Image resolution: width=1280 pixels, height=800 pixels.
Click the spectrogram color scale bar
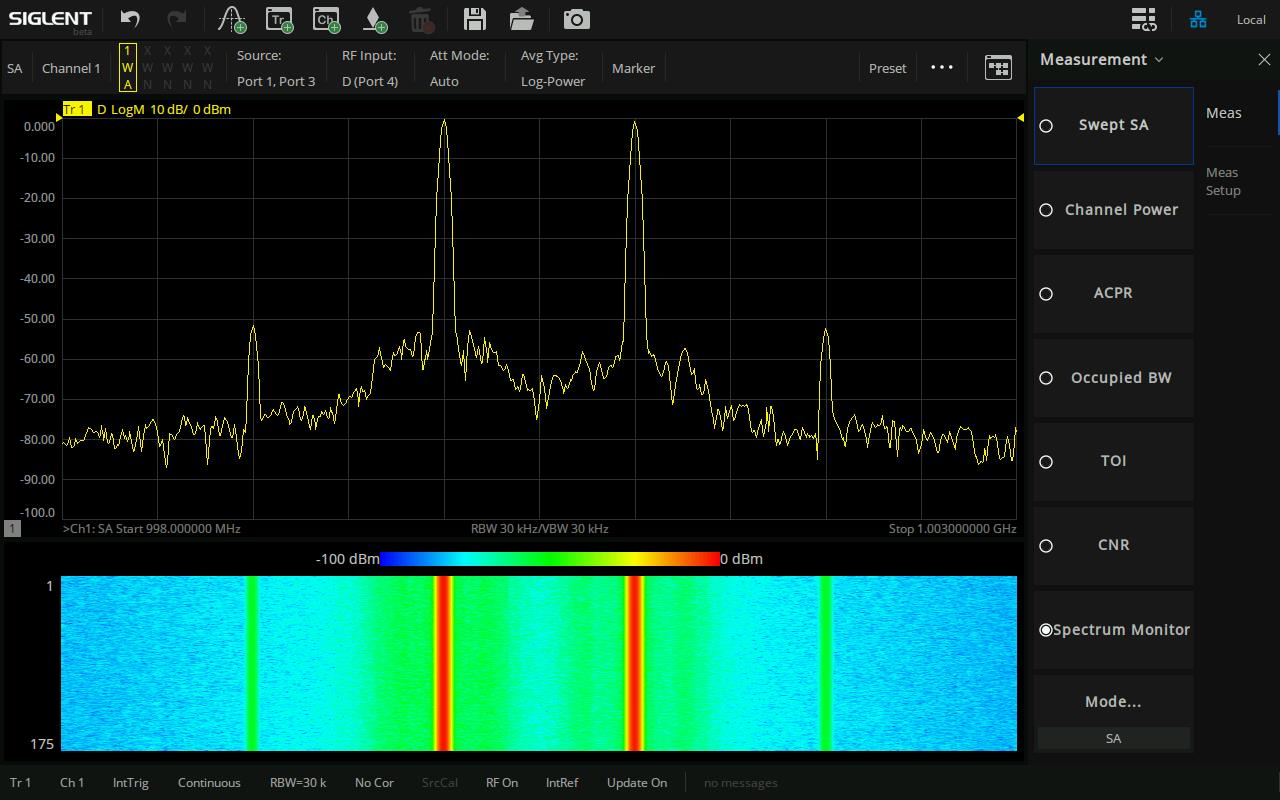point(549,559)
